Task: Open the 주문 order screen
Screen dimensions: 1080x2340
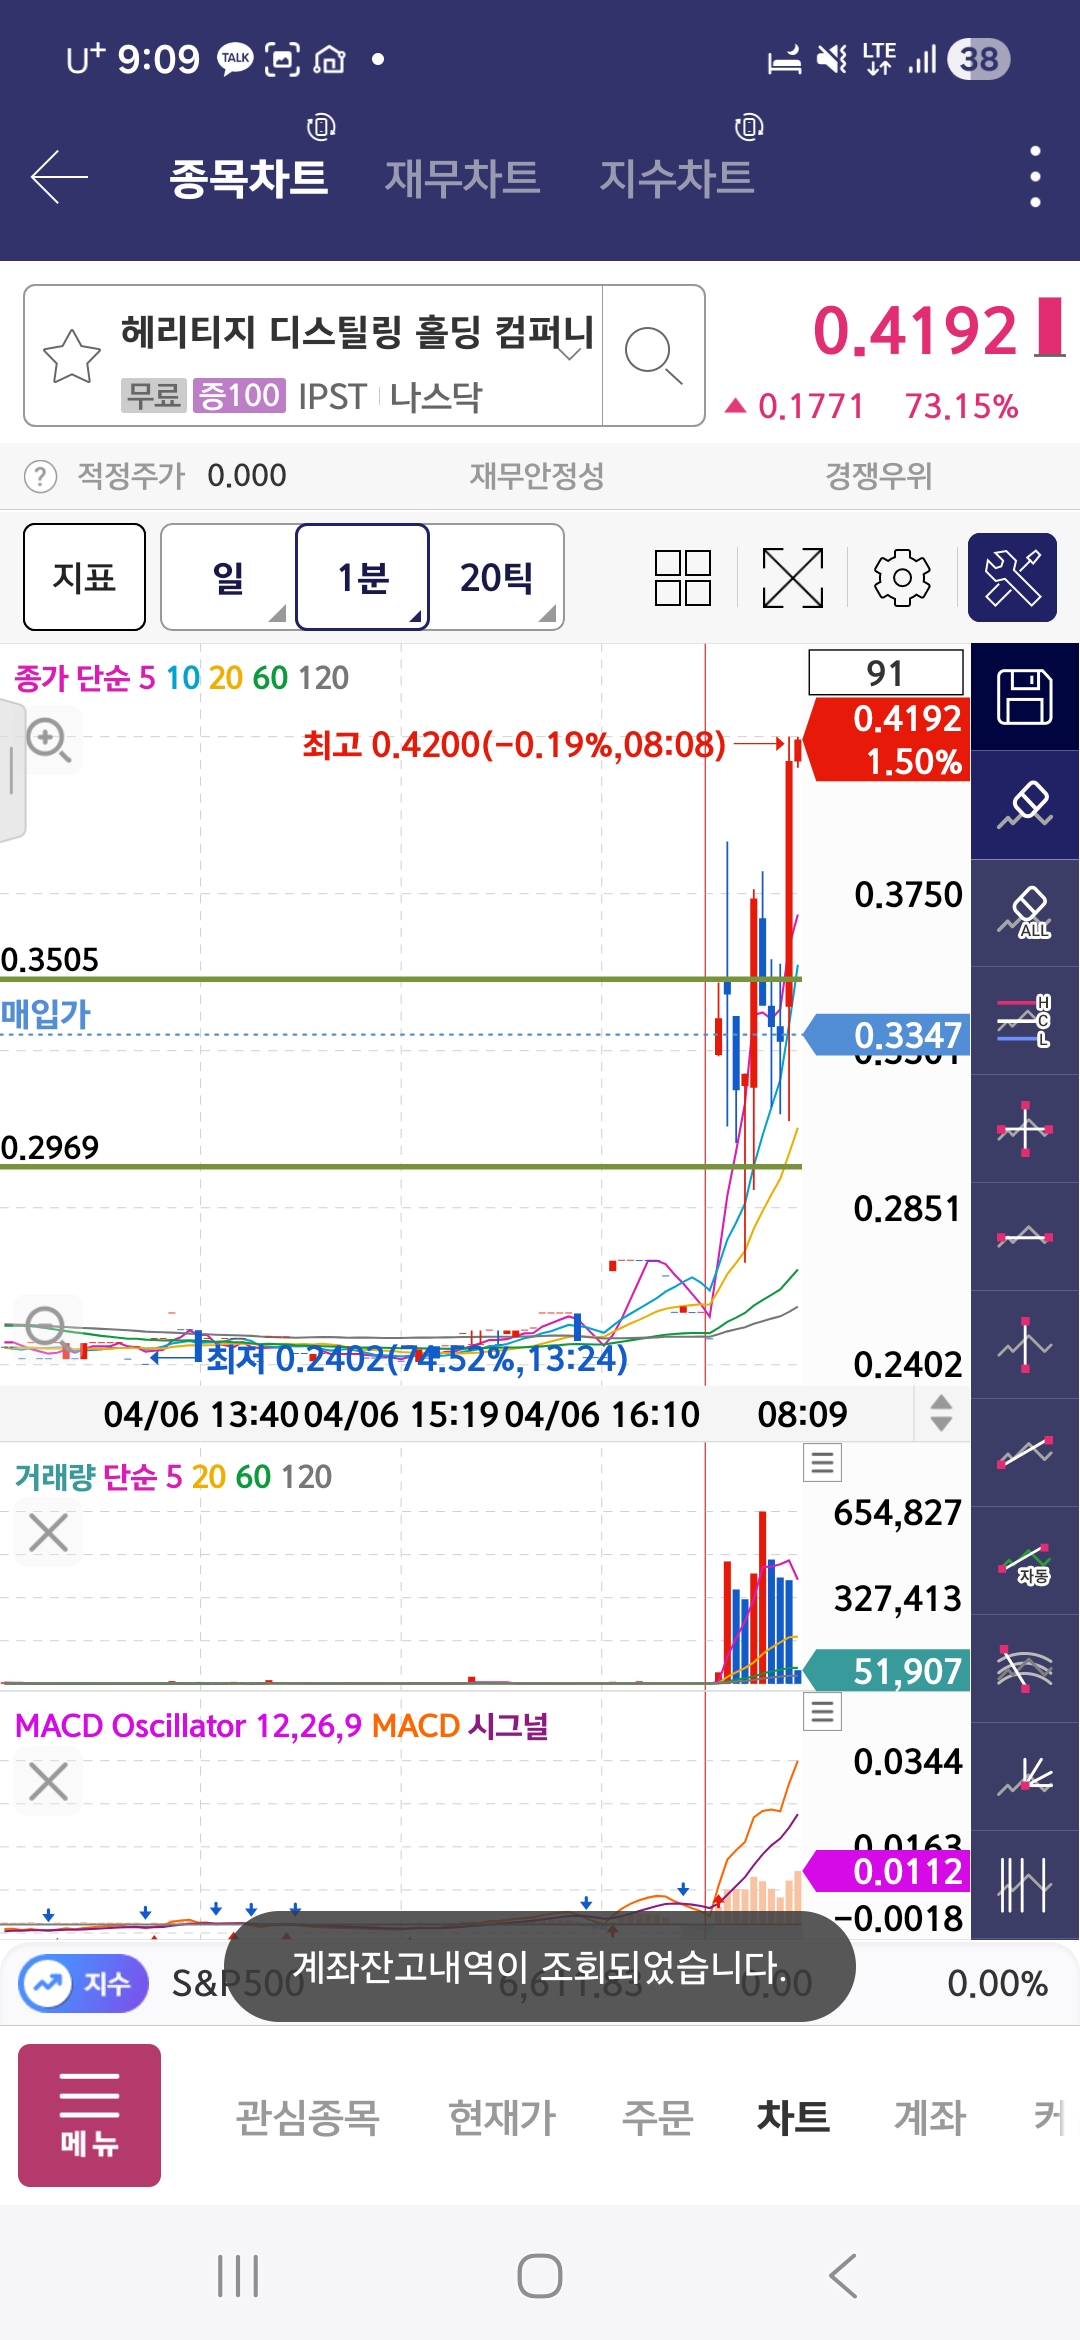Action: coord(657,2117)
